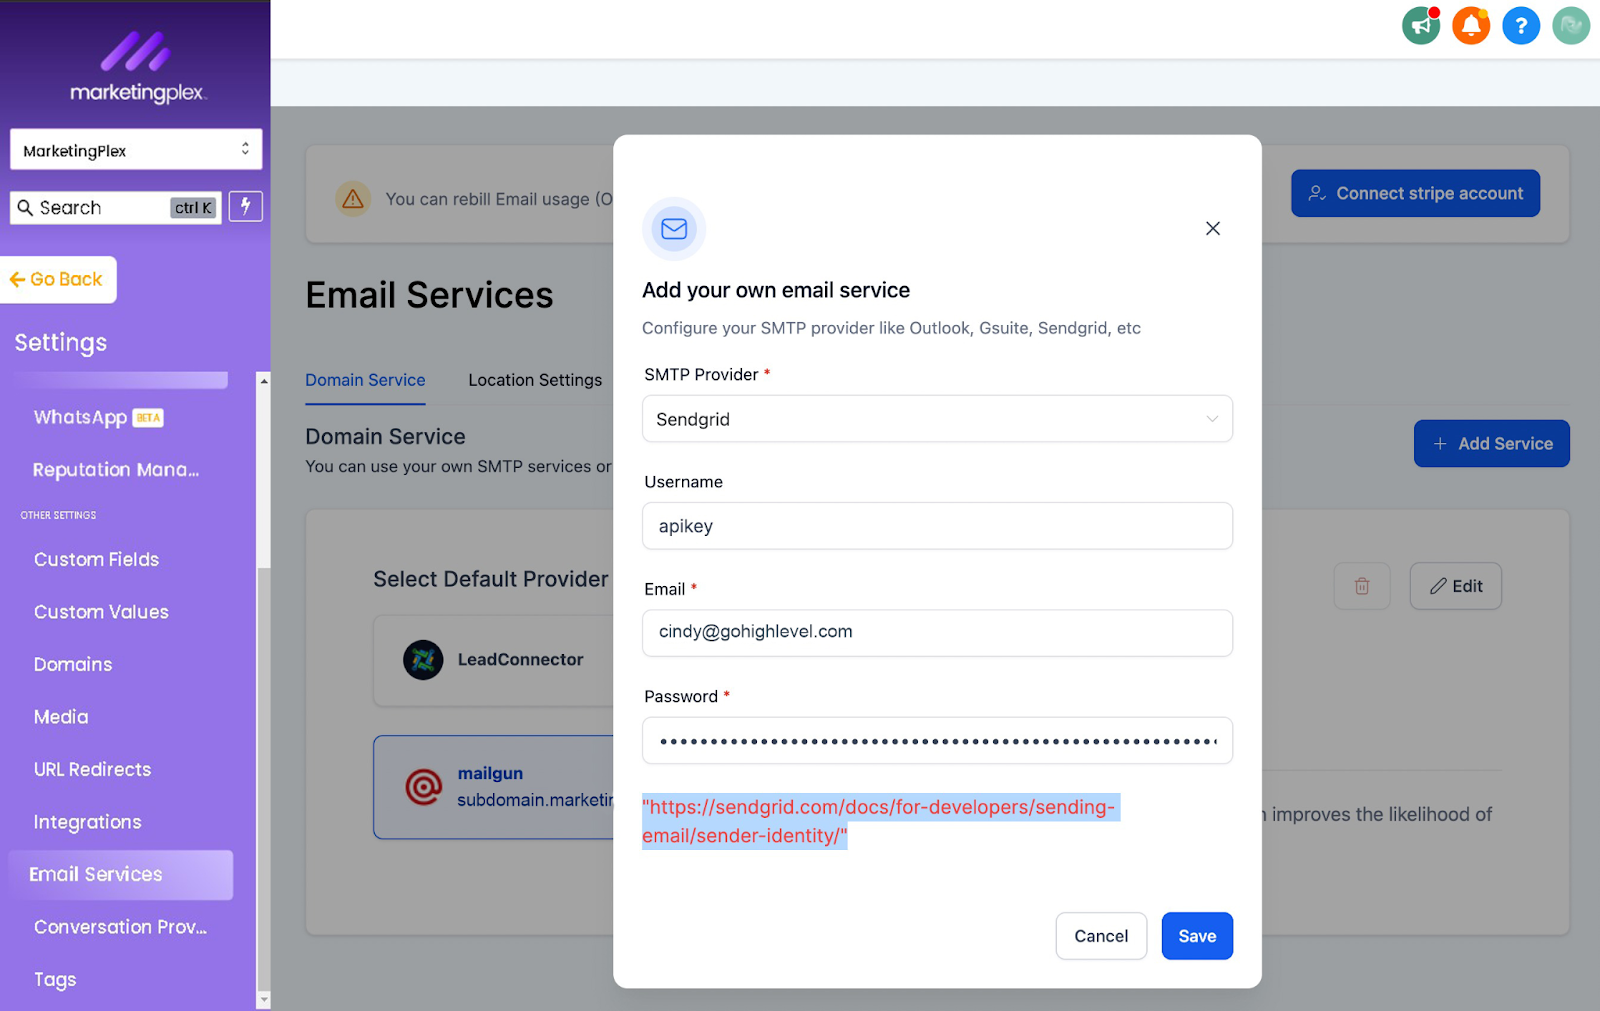Open the MarketingPlex account switcher dropdown
This screenshot has width=1600, height=1011.
136,150
